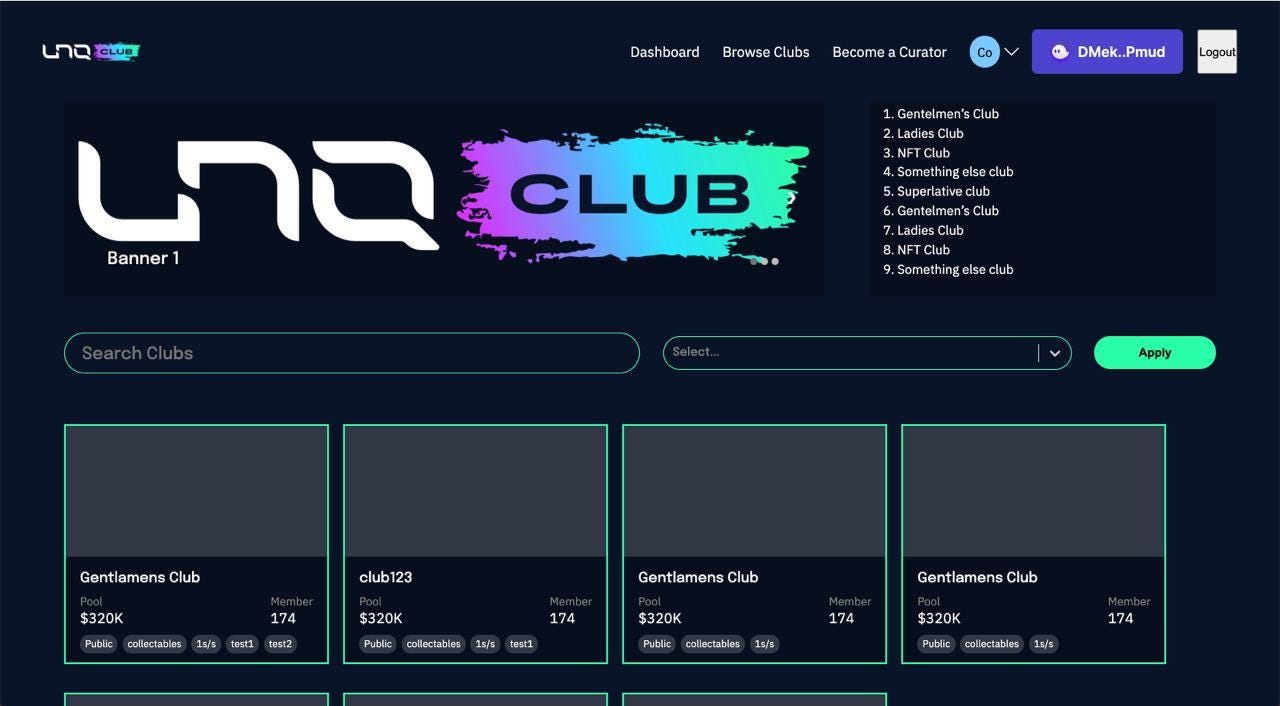The height and width of the screenshot is (706, 1280).
Task: Click the 'Co' profile avatar
Action: click(984, 52)
